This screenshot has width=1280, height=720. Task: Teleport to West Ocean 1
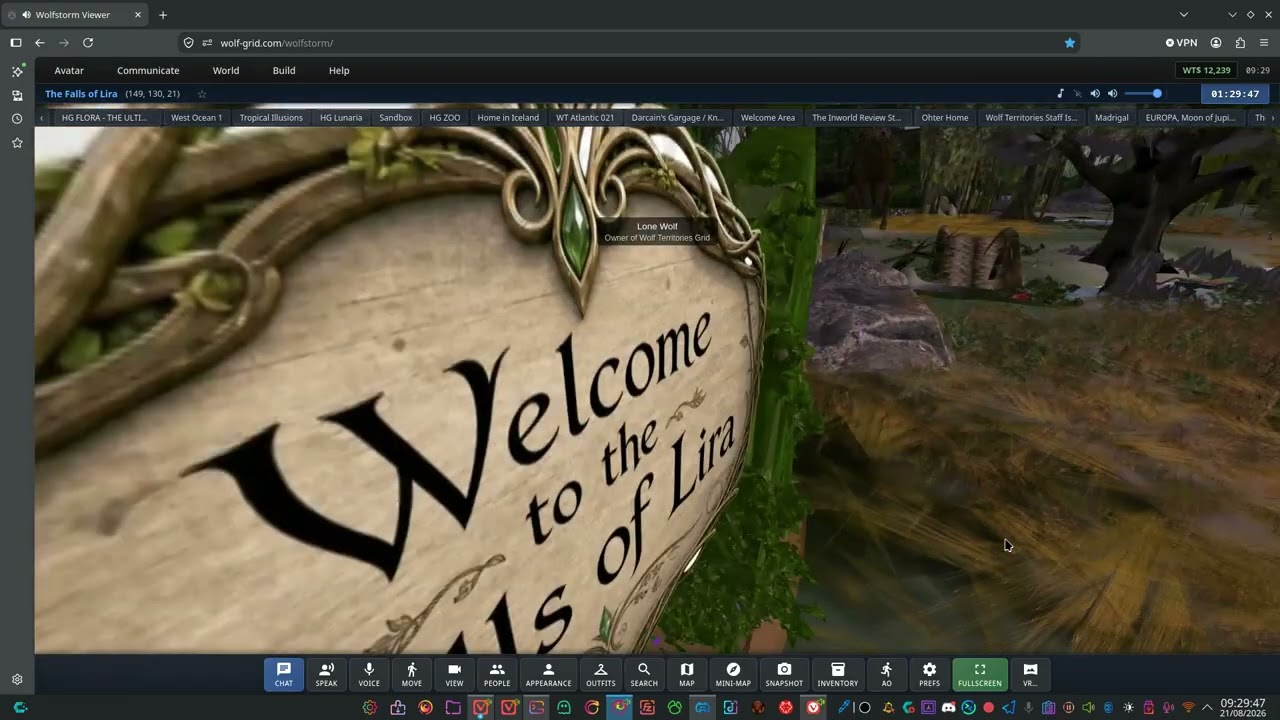point(196,117)
